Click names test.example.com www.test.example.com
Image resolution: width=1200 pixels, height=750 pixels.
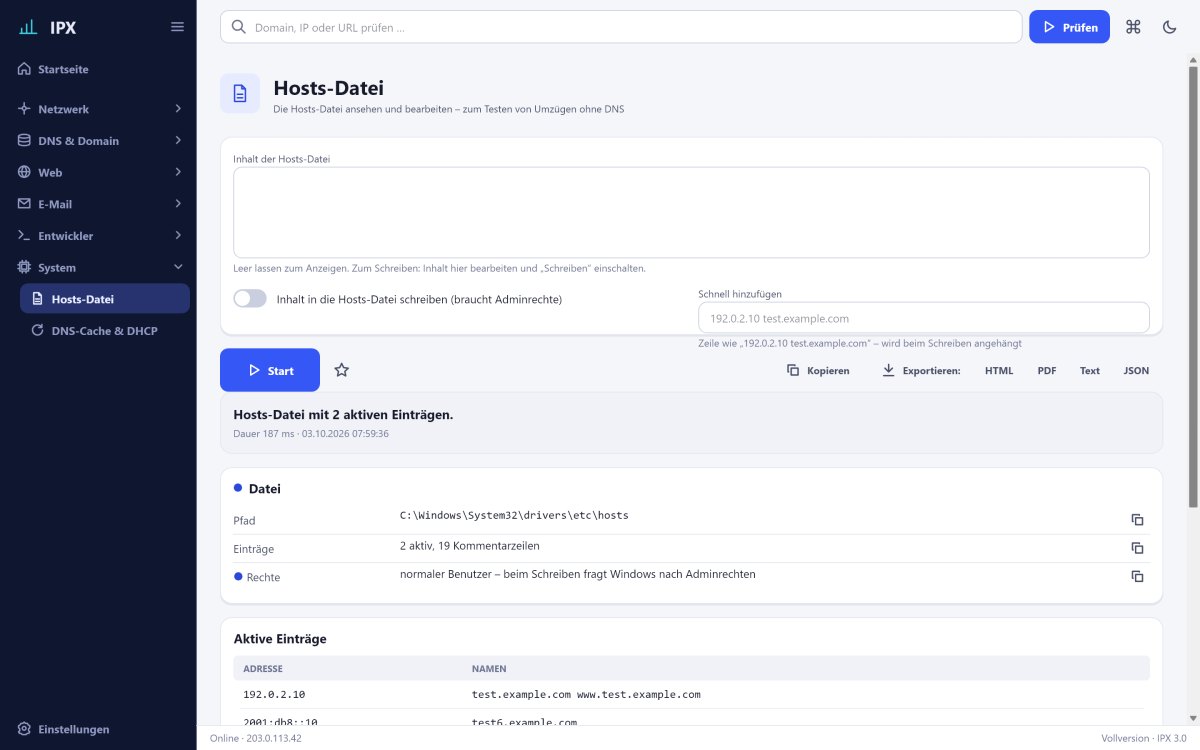(x=586, y=694)
